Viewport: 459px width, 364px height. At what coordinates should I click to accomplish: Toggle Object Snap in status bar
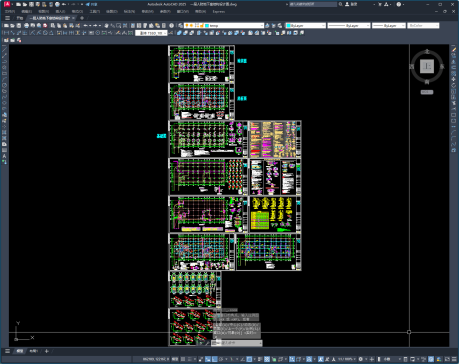click(x=249, y=359)
